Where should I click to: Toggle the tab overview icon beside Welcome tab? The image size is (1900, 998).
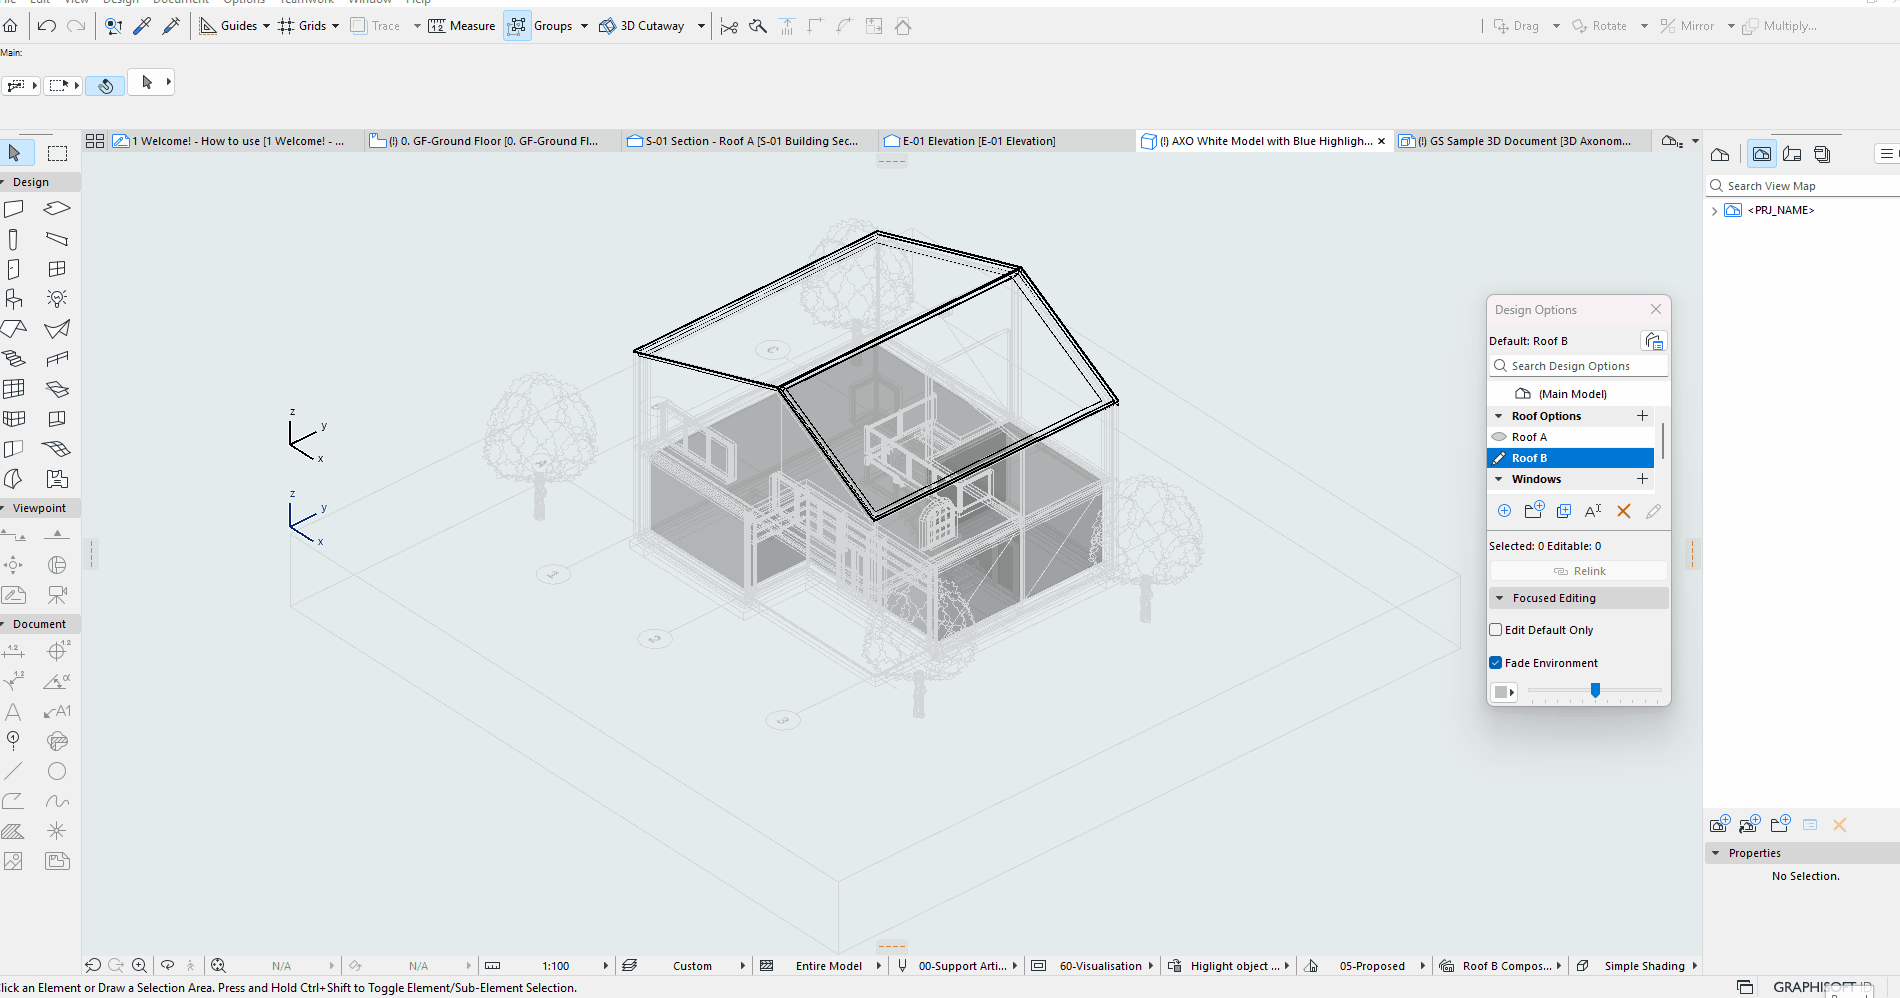95,141
